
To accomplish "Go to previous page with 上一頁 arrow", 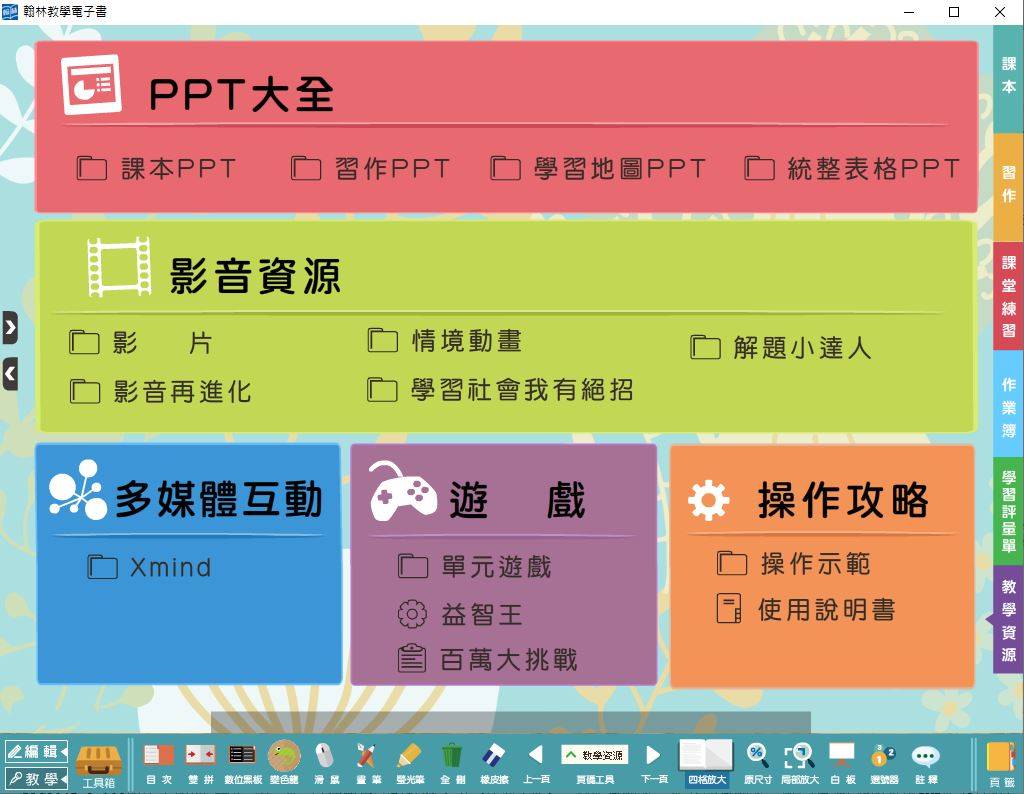I will pos(536,763).
